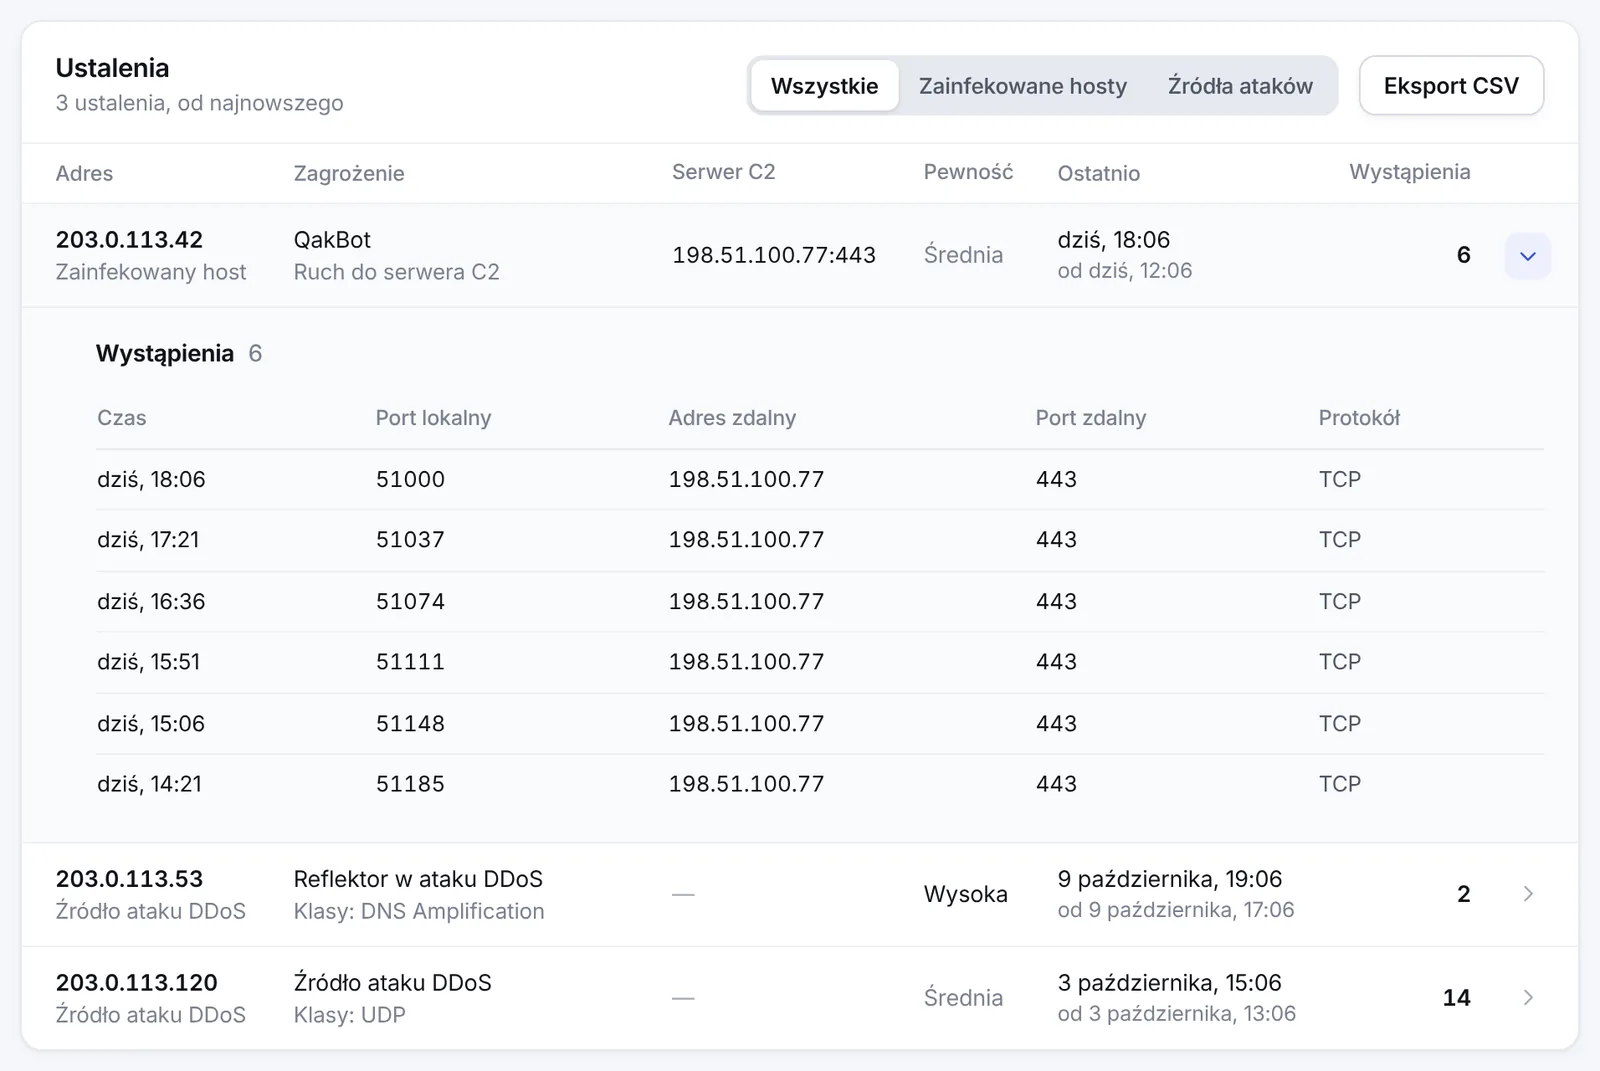1600x1071 pixels.
Task: Click the Protokół header
Action: tap(1359, 418)
